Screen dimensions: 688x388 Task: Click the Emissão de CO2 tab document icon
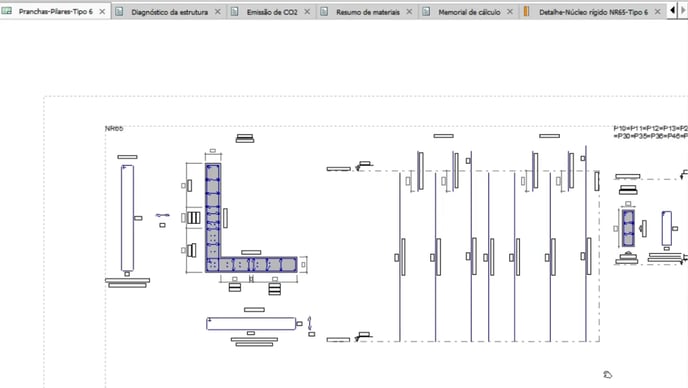point(235,12)
